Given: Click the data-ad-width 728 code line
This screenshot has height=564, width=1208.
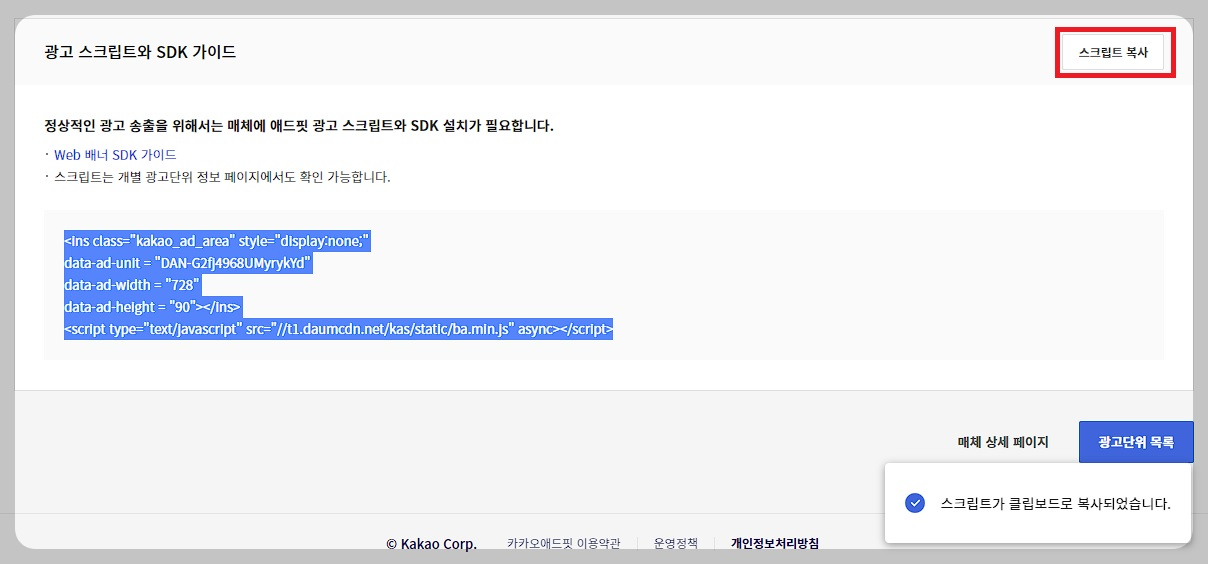Looking at the screenshot, I should point(133,285).
